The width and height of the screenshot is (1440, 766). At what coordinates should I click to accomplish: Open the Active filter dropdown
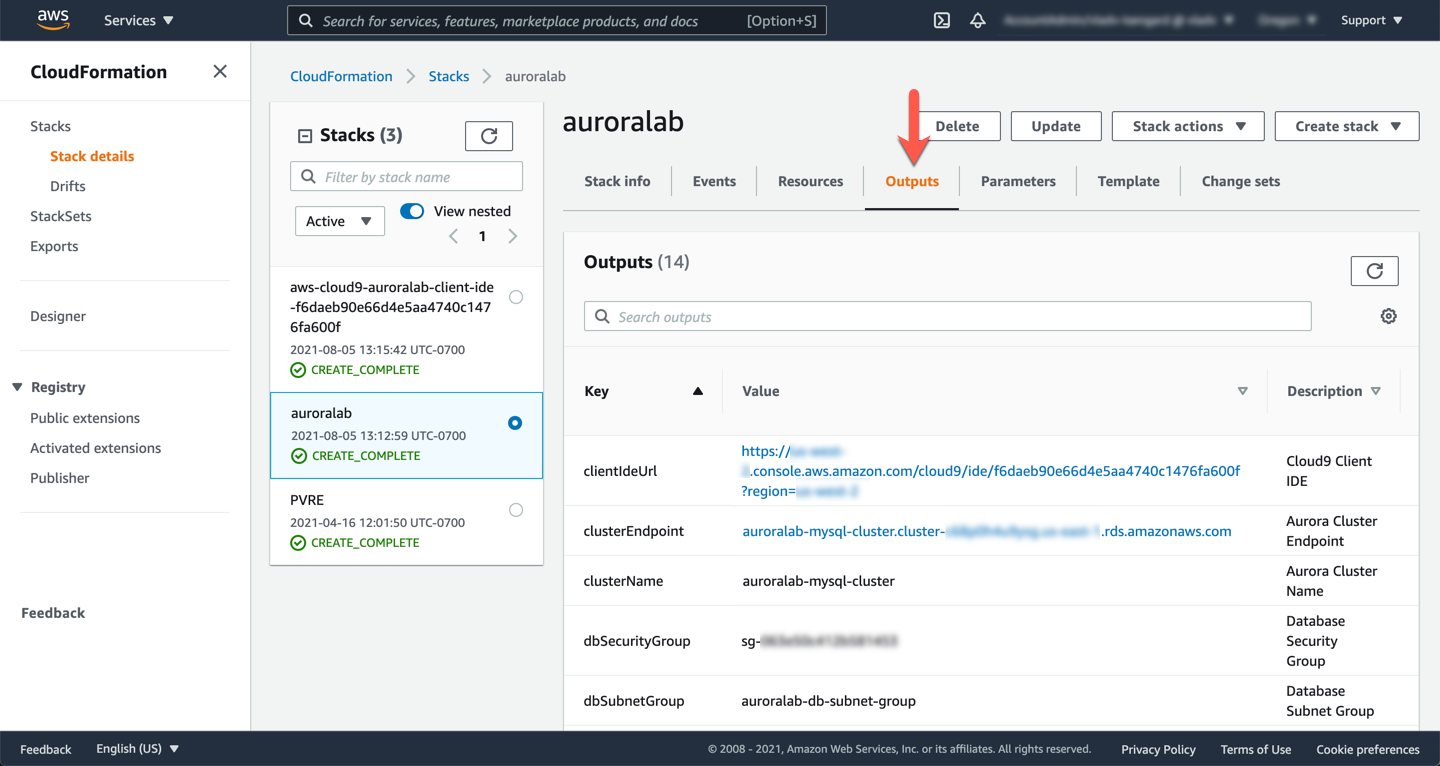[339, 221]
